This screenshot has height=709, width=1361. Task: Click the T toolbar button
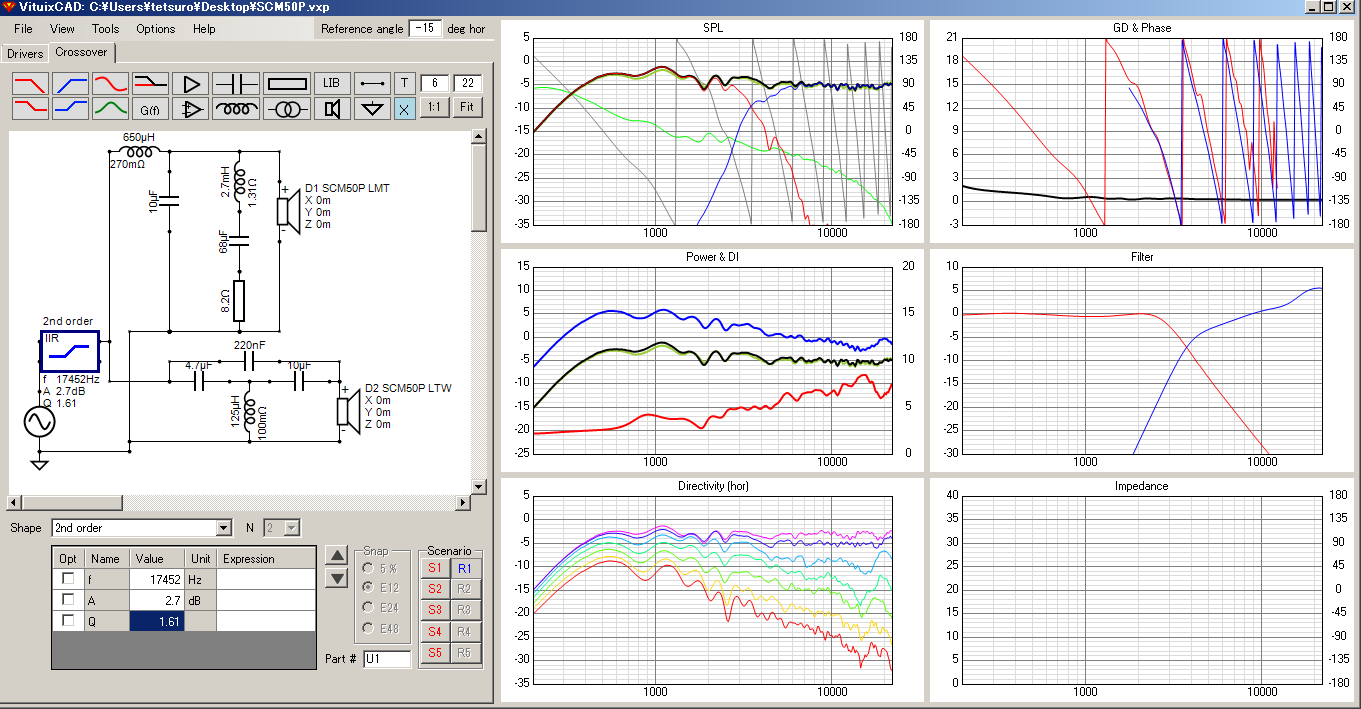click(x=405, y=83)
